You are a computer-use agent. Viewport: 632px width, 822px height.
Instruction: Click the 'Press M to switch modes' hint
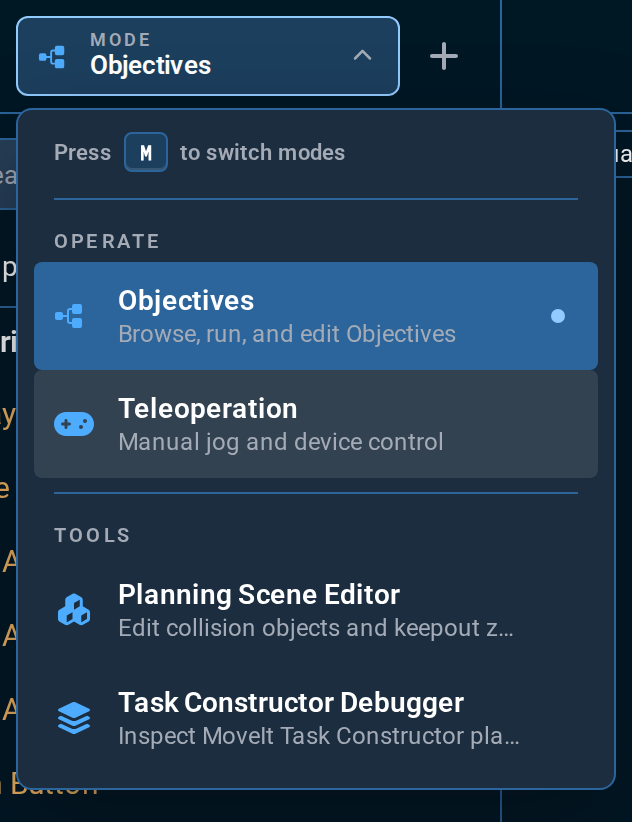200,153
